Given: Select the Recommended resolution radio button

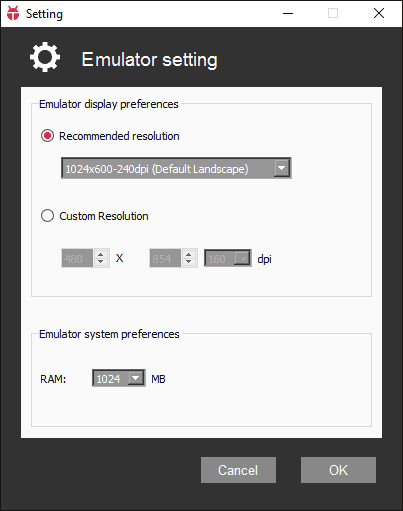Looking at the screenshot, I should coord(47,136).
